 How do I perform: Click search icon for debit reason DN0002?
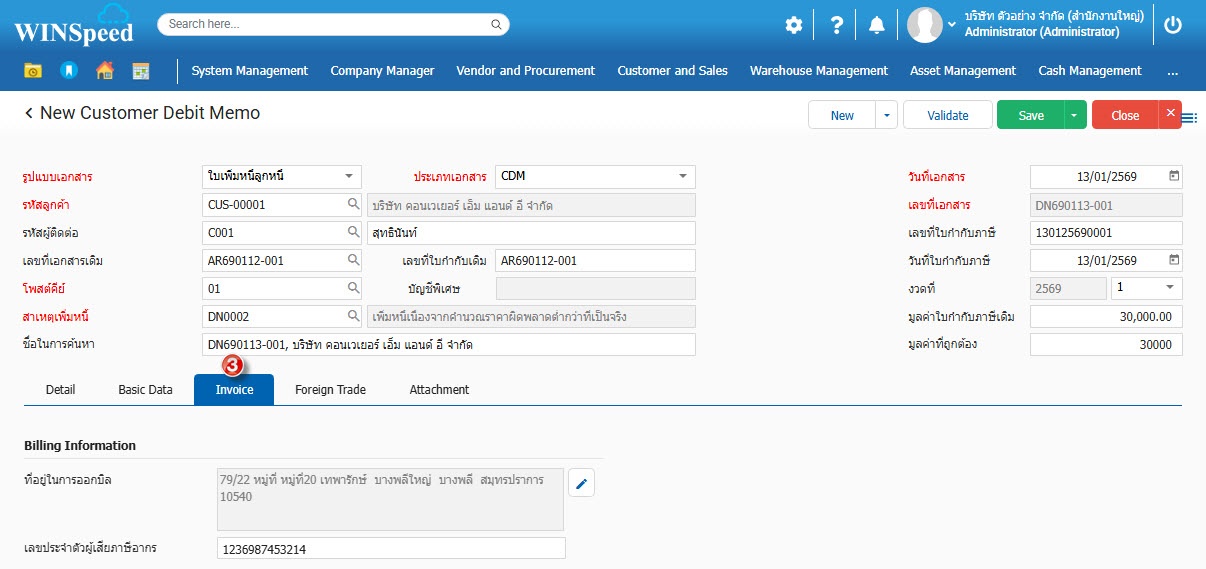click(353, 316)
